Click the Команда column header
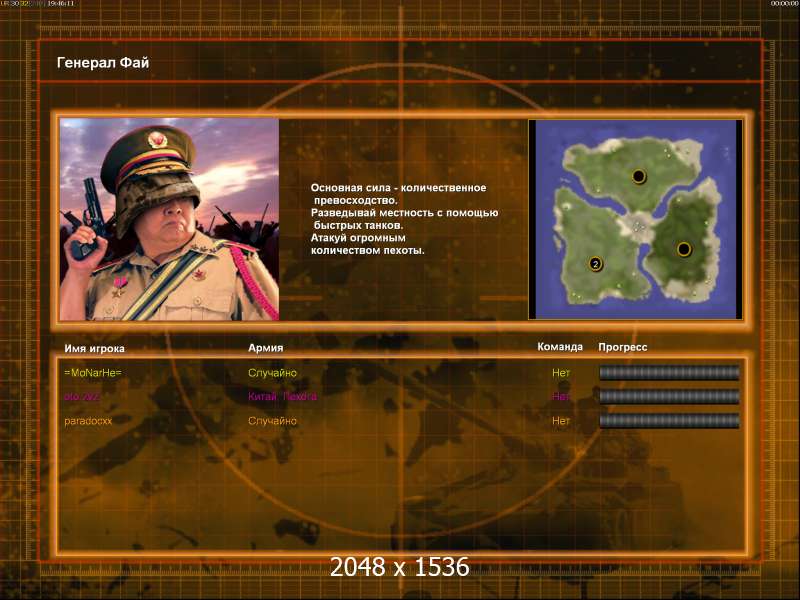800x600 pixels. point(560,347)
